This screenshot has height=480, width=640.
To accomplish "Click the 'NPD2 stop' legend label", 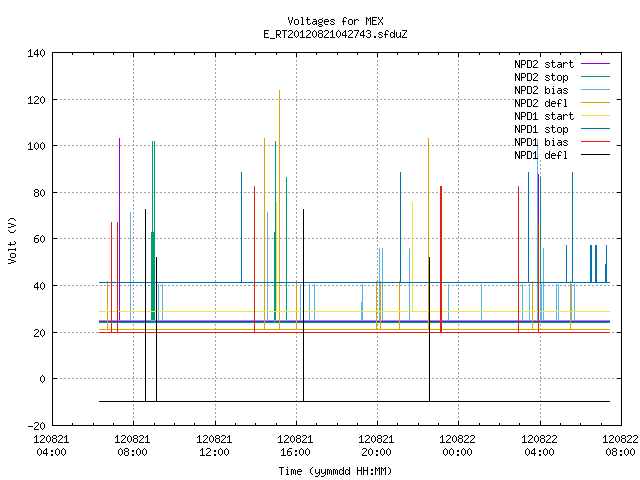I will 541,77.
